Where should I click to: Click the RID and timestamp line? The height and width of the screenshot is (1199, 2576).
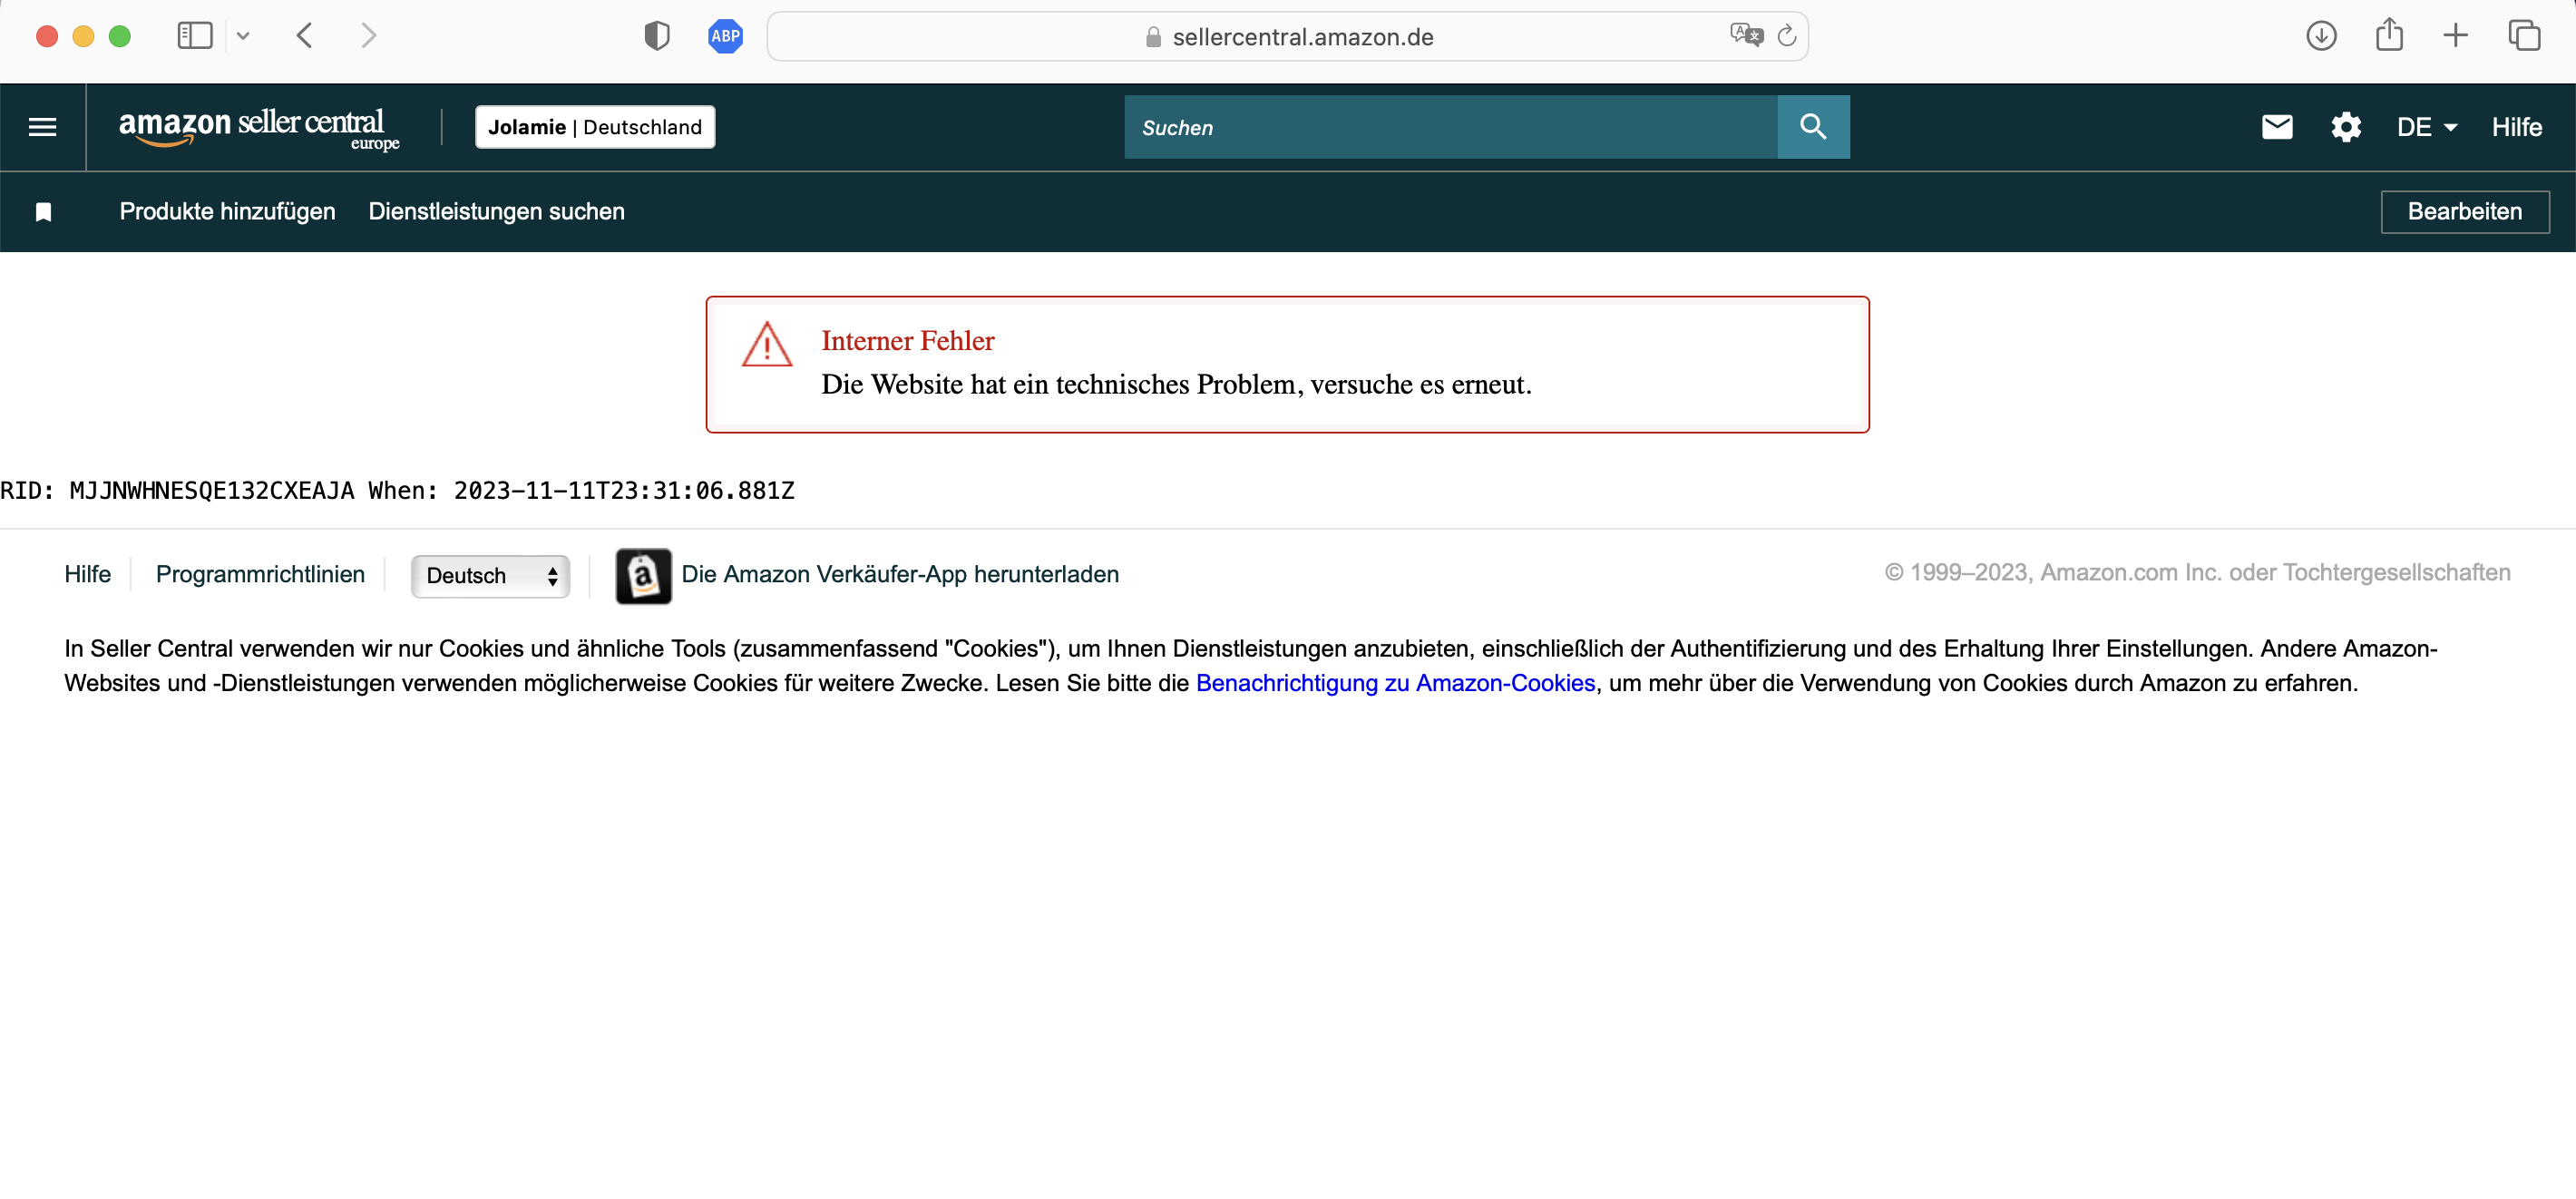pyautogui.click(x=397, y=491)
